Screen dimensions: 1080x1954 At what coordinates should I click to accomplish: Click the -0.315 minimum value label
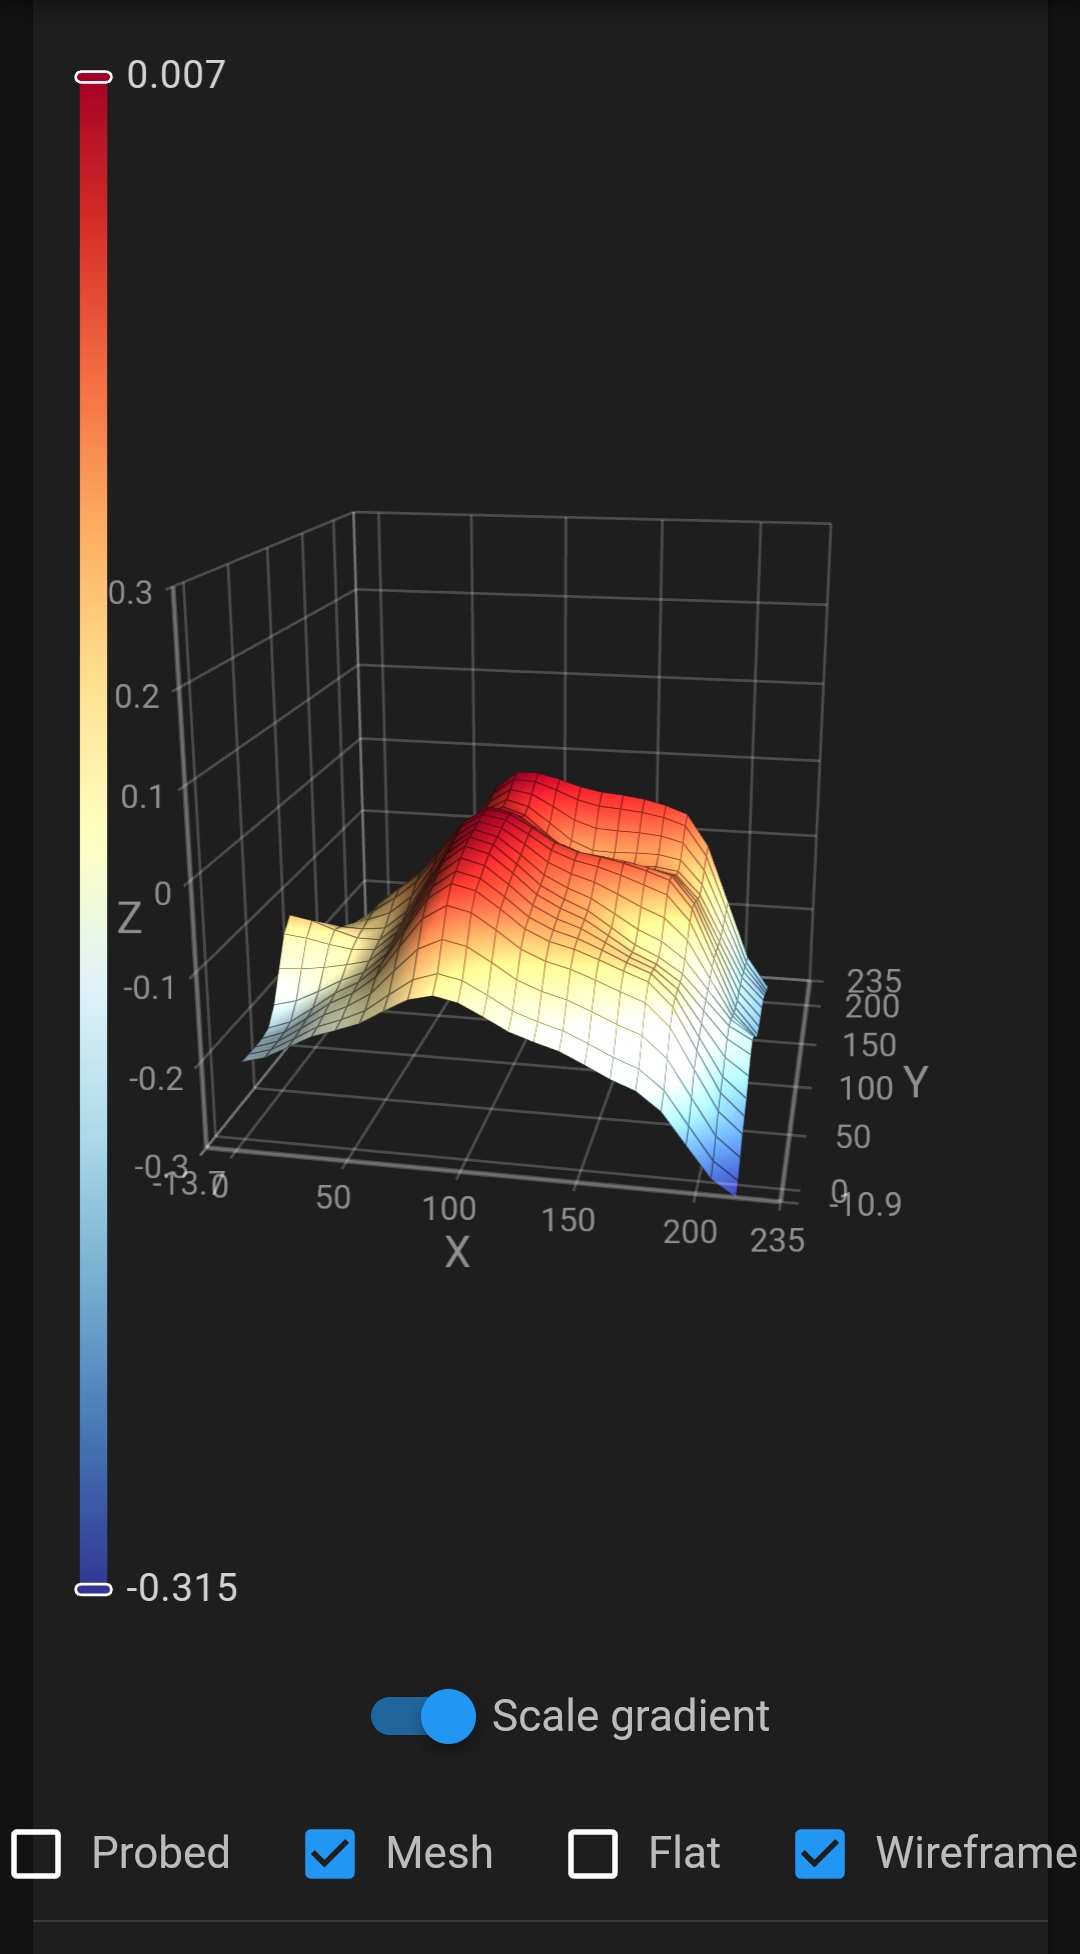[181, 1588]
